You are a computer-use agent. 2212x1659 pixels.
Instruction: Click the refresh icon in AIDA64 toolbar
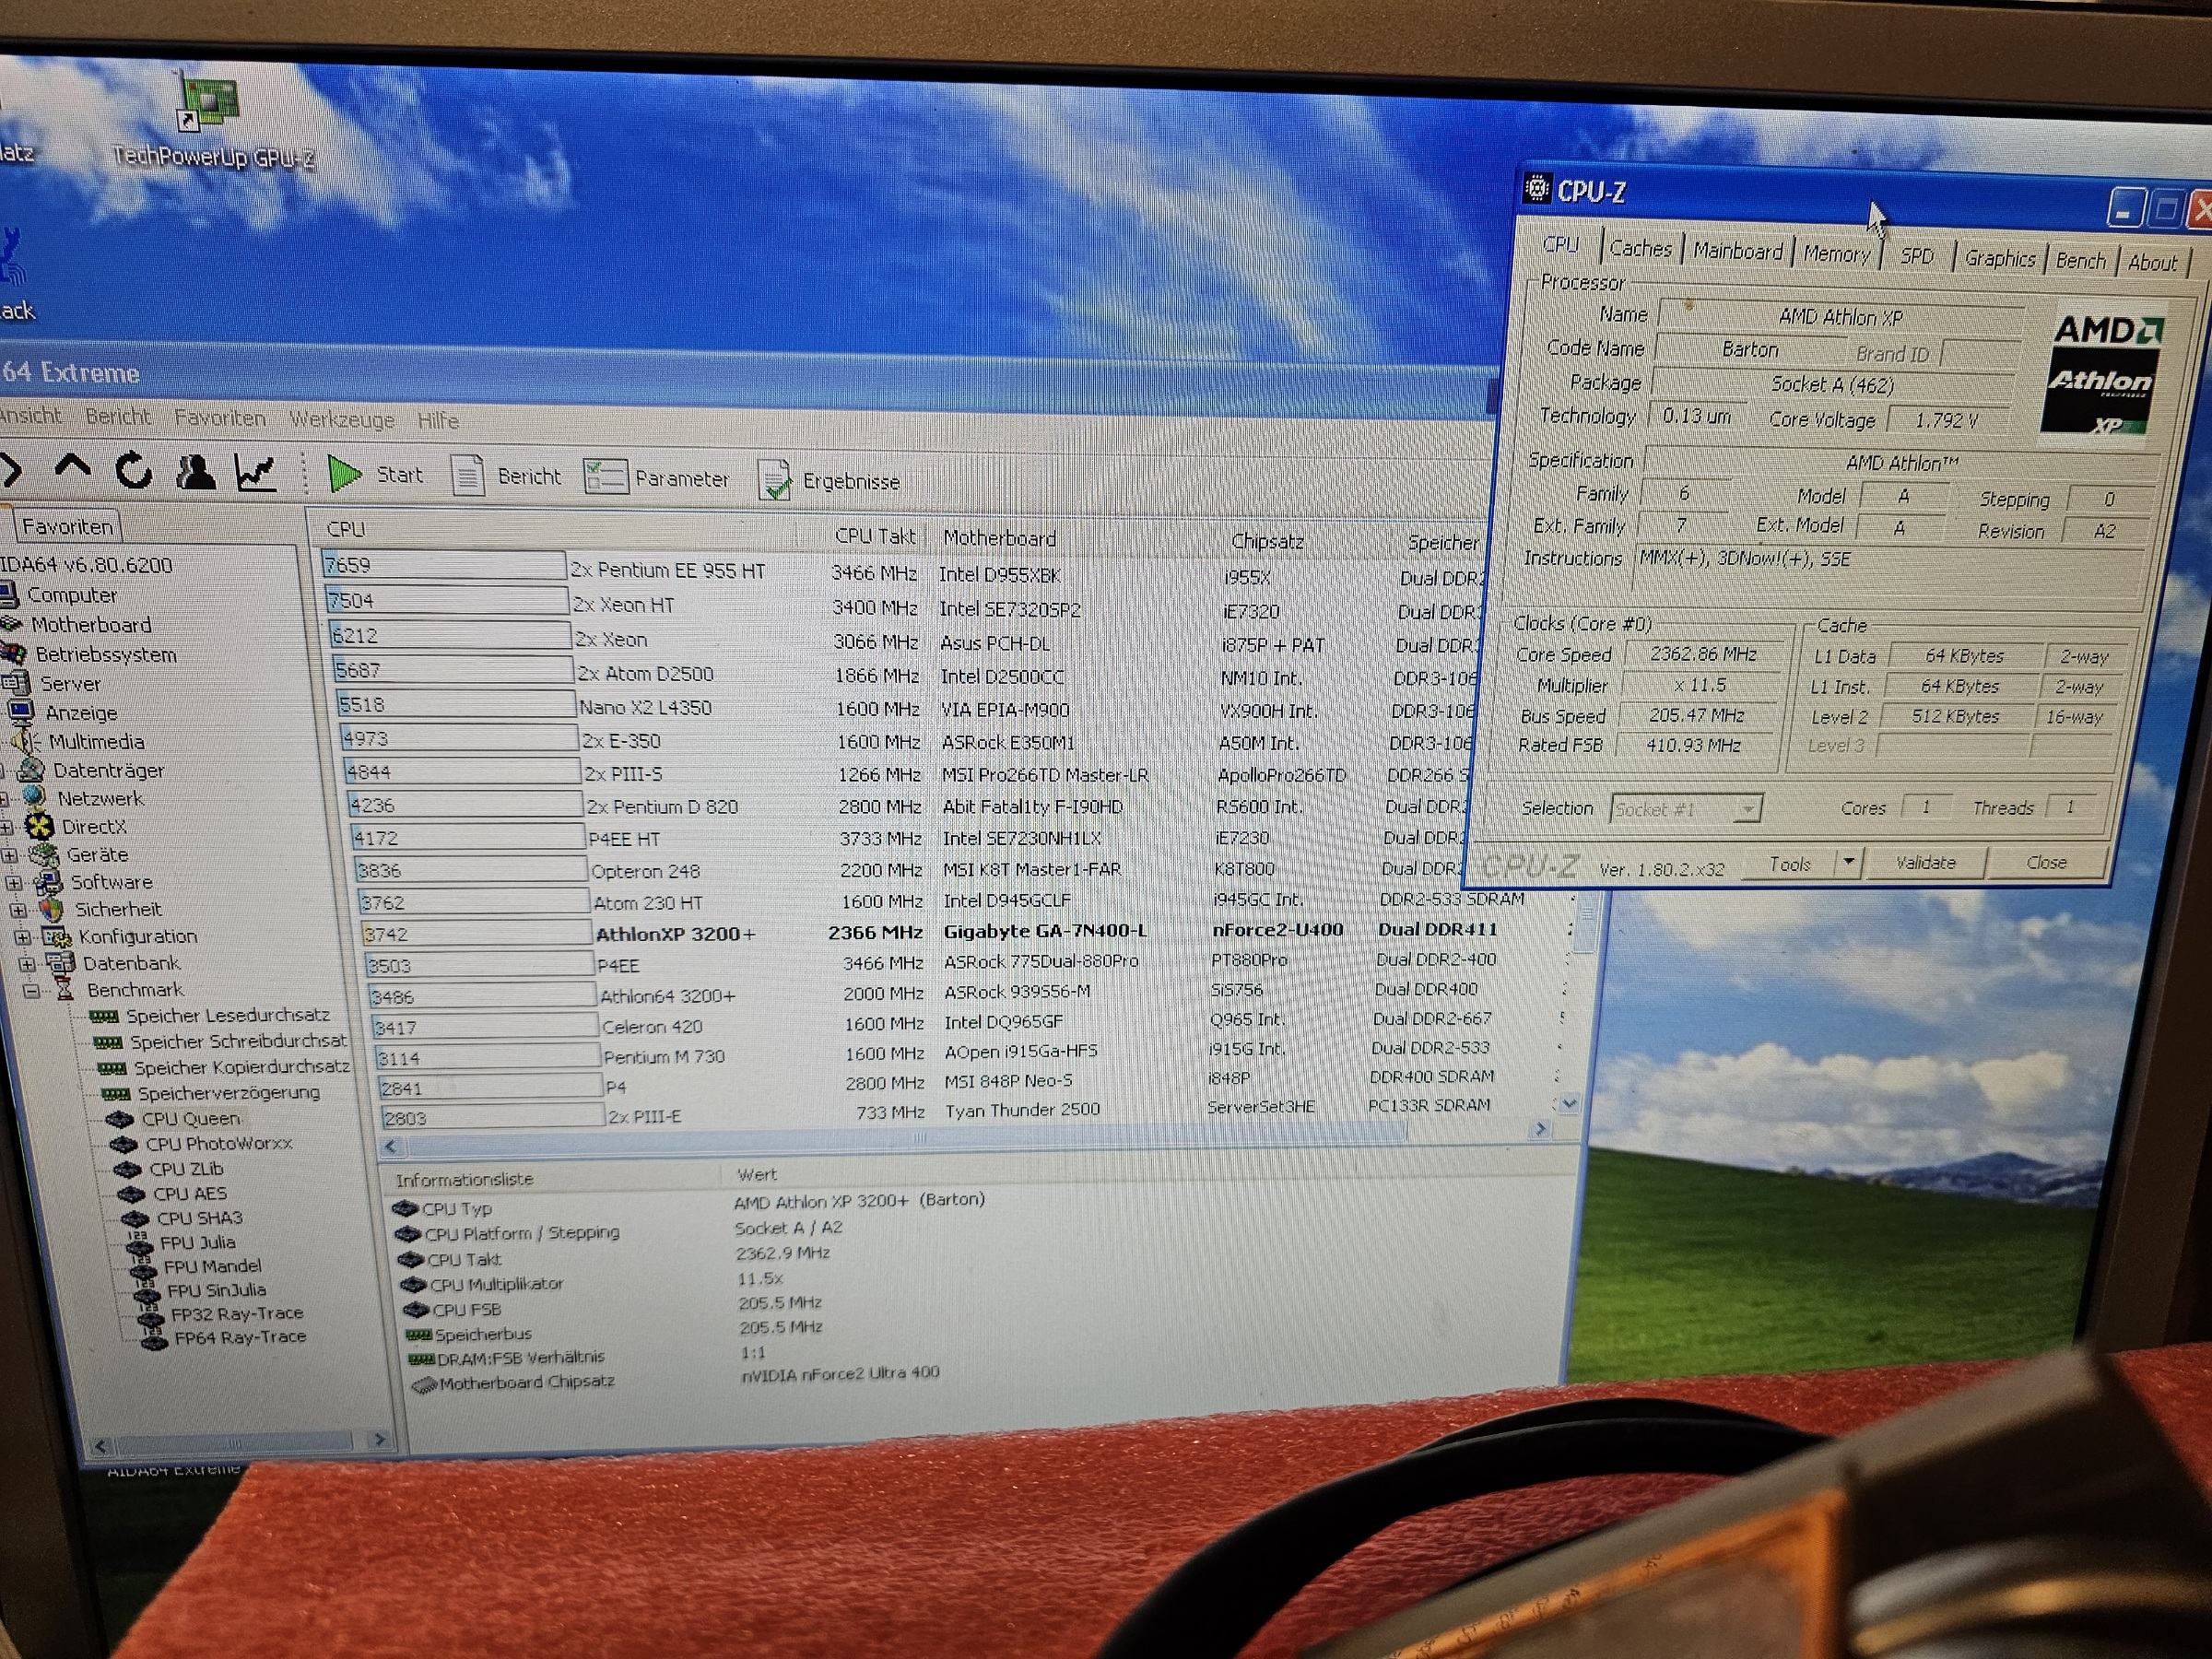(134, 470)
